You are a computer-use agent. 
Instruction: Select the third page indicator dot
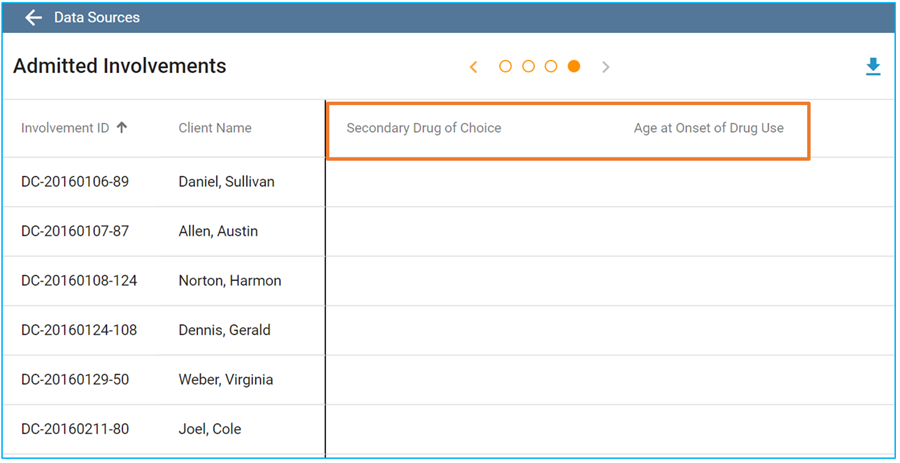pyautogui.click(x=551, y=67)
